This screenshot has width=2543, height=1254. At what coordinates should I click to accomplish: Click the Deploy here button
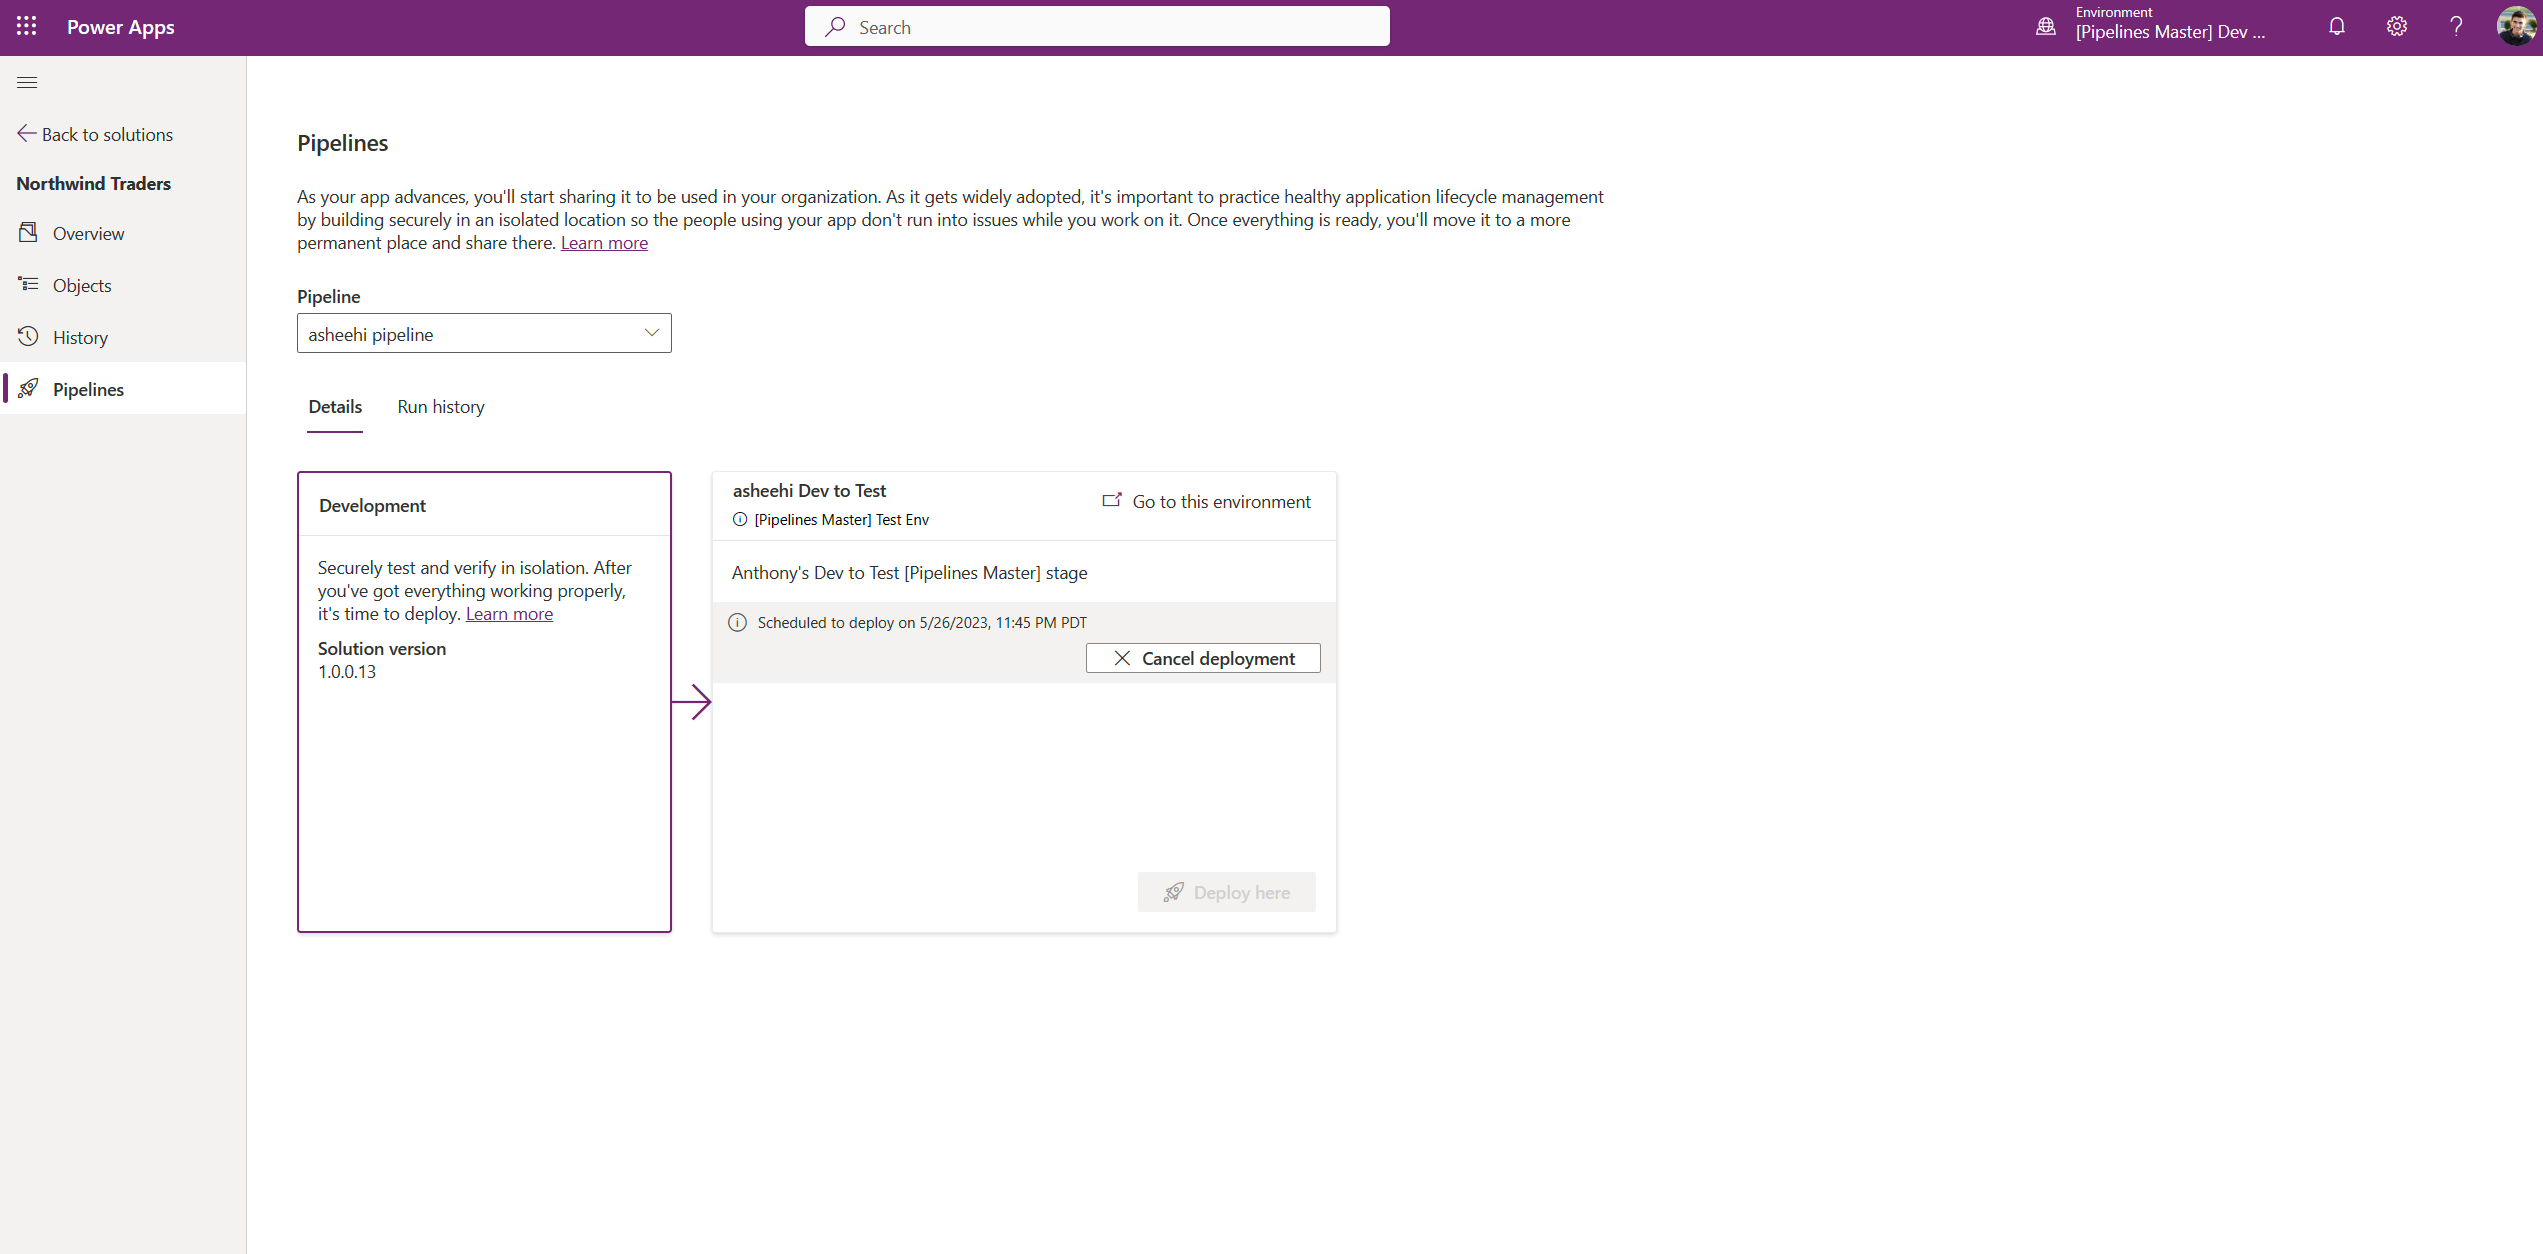coord(1226,891)
